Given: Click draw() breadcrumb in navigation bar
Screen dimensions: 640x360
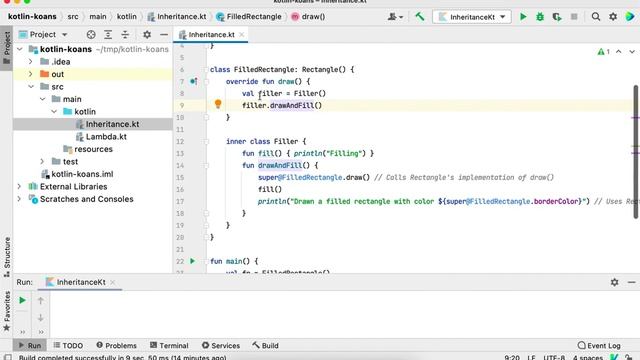Looking at the screenshot, I should [x=308, y=17].
